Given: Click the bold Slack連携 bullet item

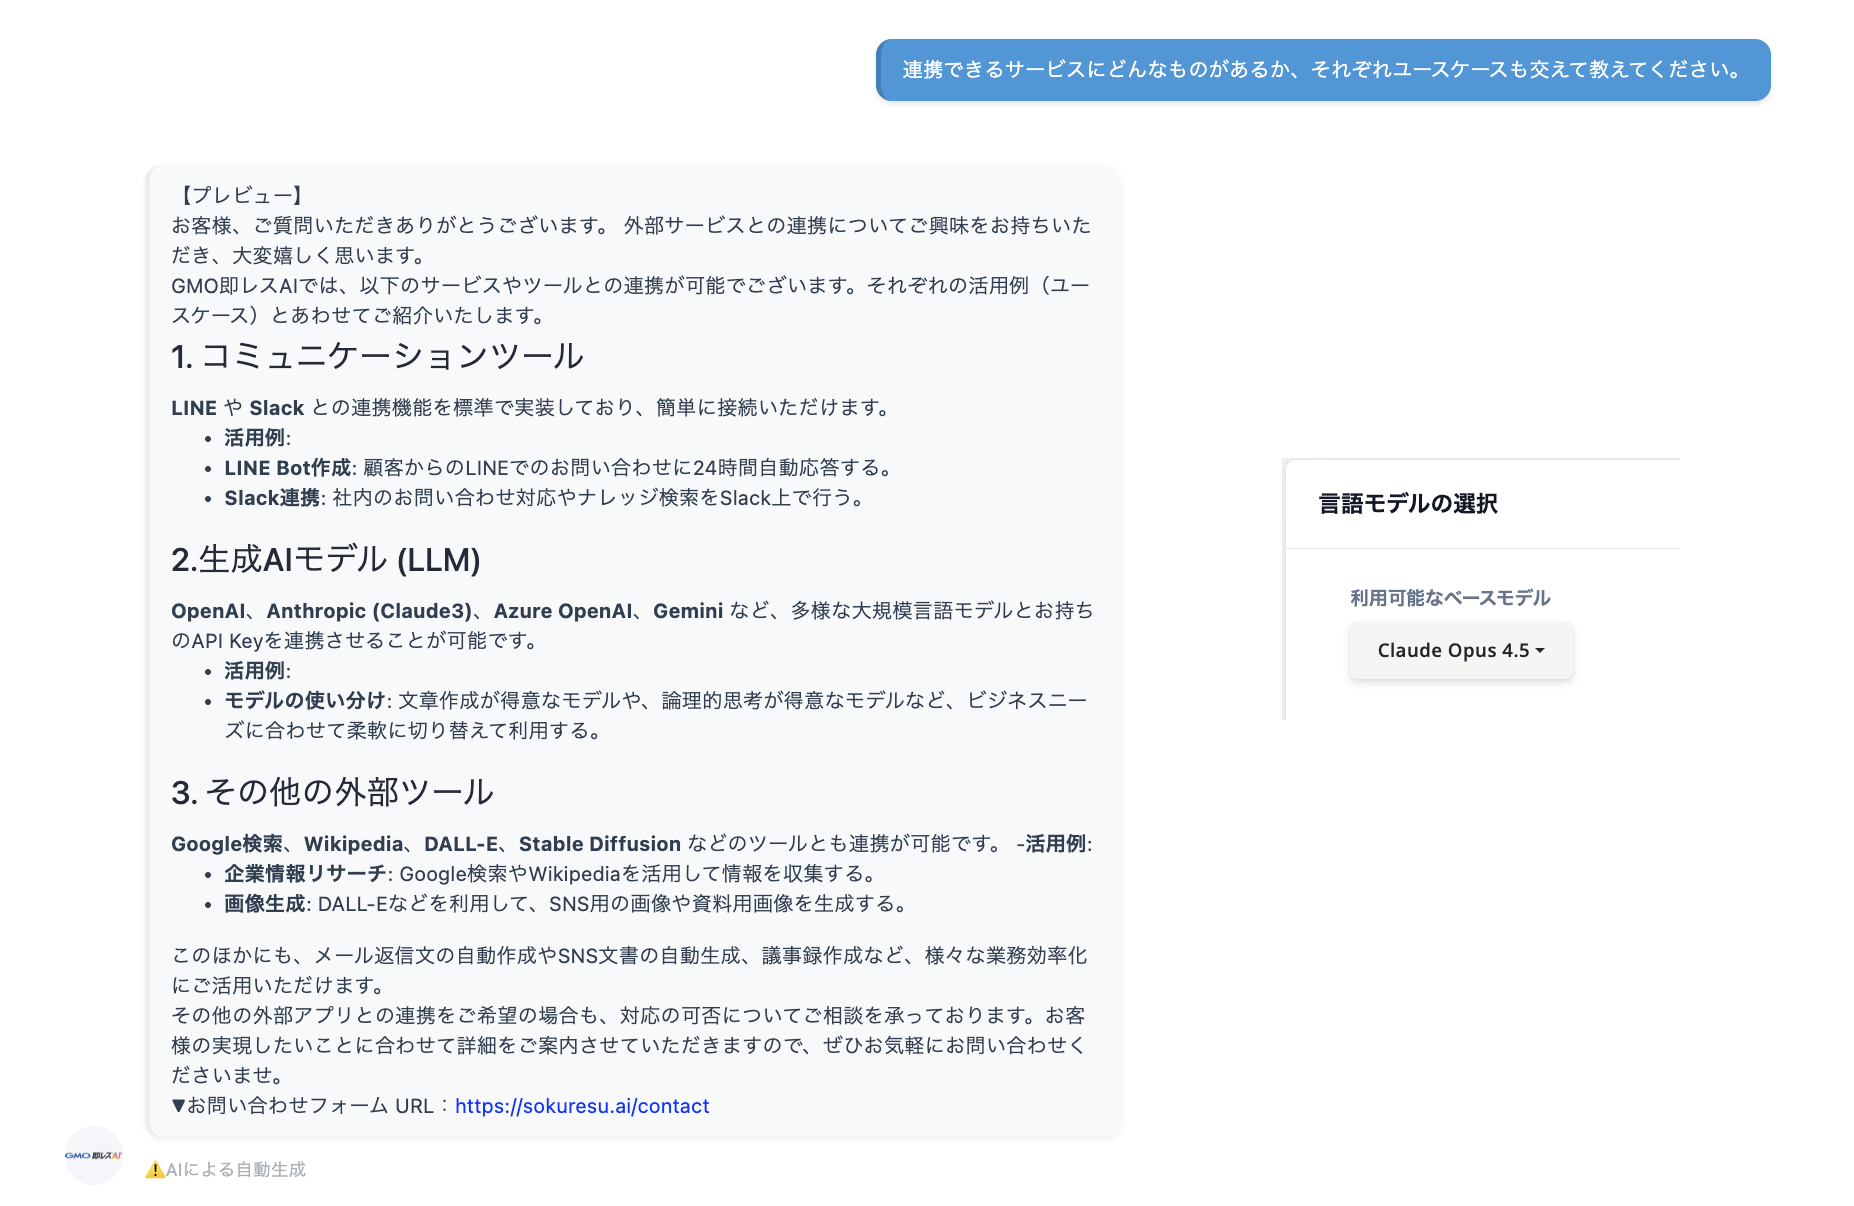Looking at the screenshot, I should (272, 498).
